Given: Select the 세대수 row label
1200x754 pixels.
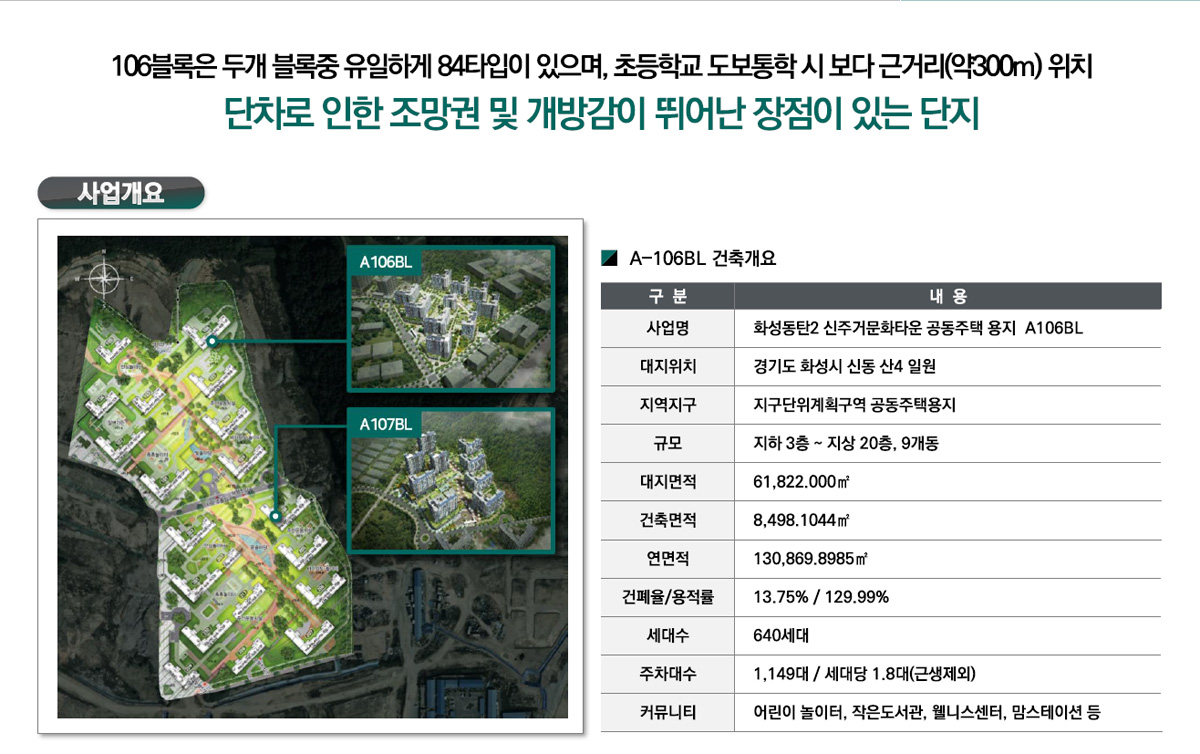Looking at the screenshot, I should coord(668,636).
